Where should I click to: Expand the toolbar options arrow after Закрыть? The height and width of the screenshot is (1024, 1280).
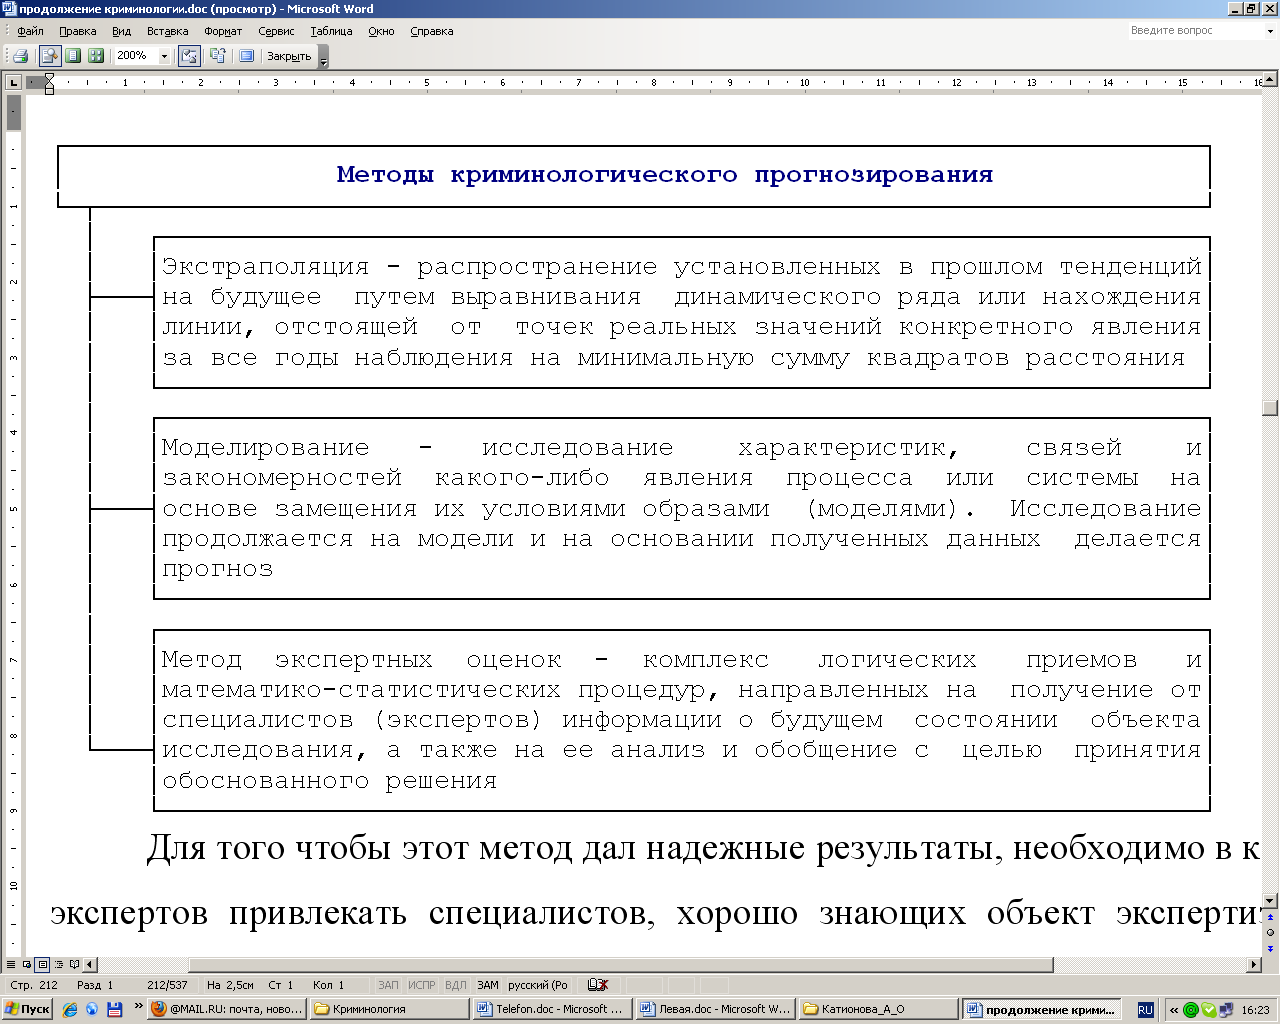323,57
